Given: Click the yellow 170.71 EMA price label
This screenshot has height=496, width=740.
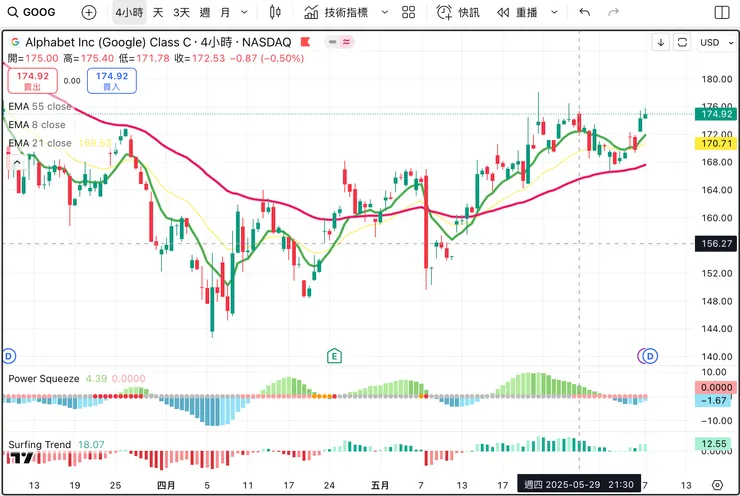Looking at the screenshot, I should pos(716,143).
